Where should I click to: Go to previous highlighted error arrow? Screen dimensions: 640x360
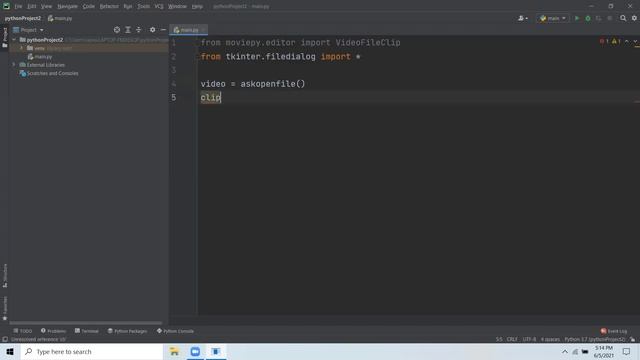coord(627,41)
